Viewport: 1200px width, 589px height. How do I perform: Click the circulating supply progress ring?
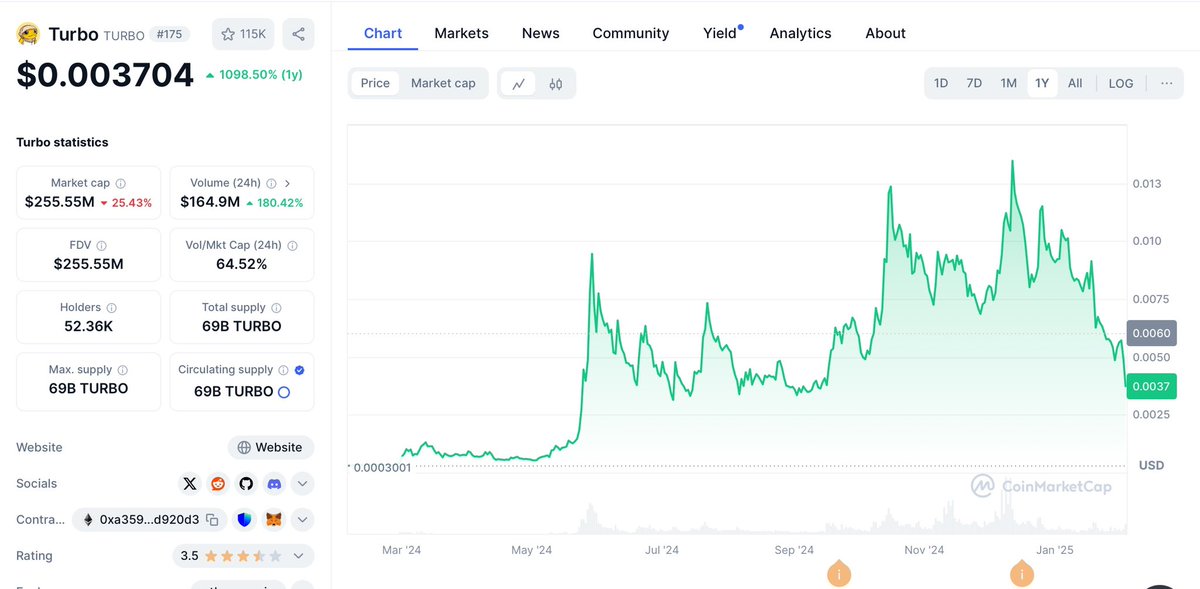284,392
